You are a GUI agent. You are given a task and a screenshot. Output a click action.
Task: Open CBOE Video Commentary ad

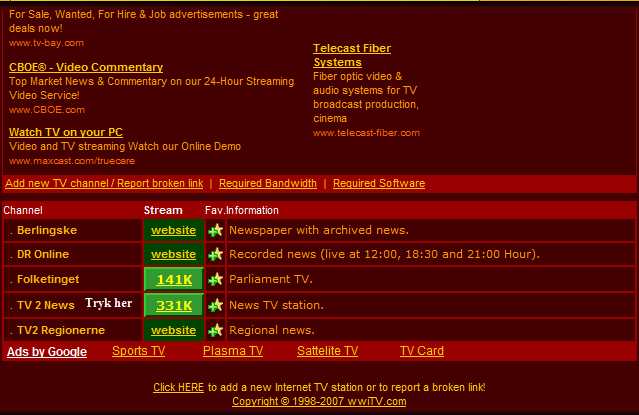86,67
